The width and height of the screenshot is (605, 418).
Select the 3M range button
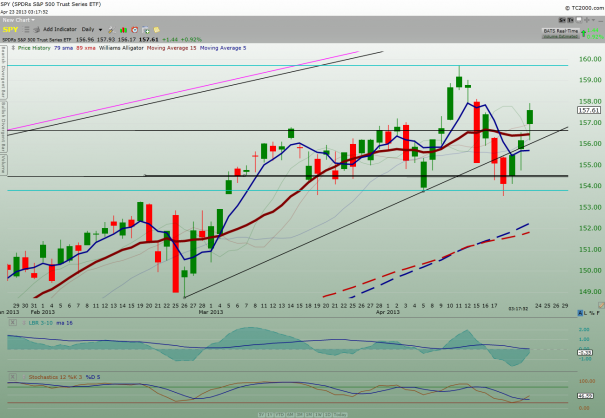pos(300,415)
